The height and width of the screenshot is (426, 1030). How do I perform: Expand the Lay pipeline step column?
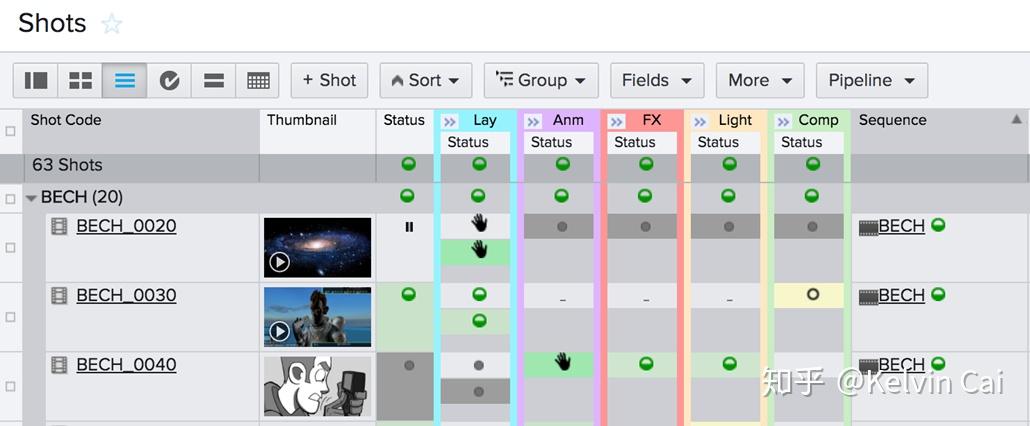coord(449,121)
